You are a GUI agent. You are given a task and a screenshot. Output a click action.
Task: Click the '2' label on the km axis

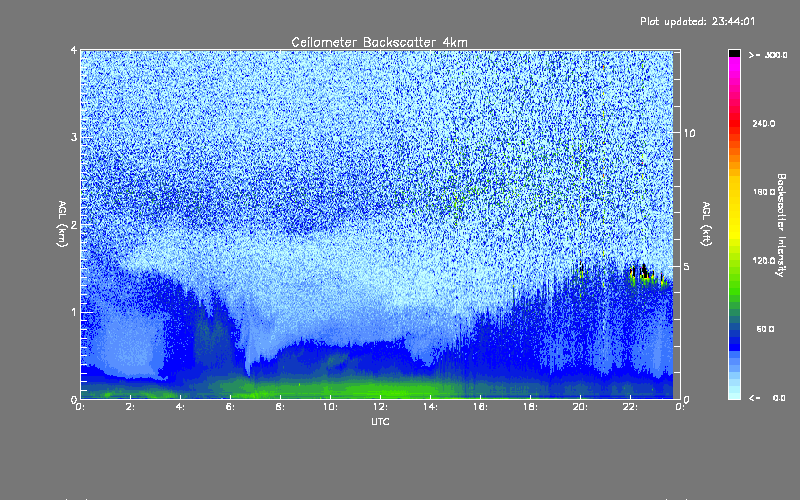74,224
